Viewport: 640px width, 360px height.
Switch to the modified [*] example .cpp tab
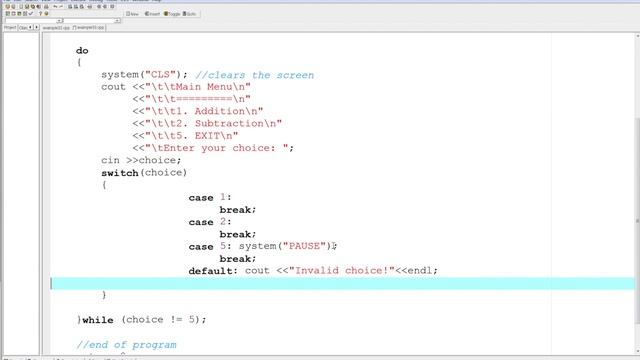89,28
